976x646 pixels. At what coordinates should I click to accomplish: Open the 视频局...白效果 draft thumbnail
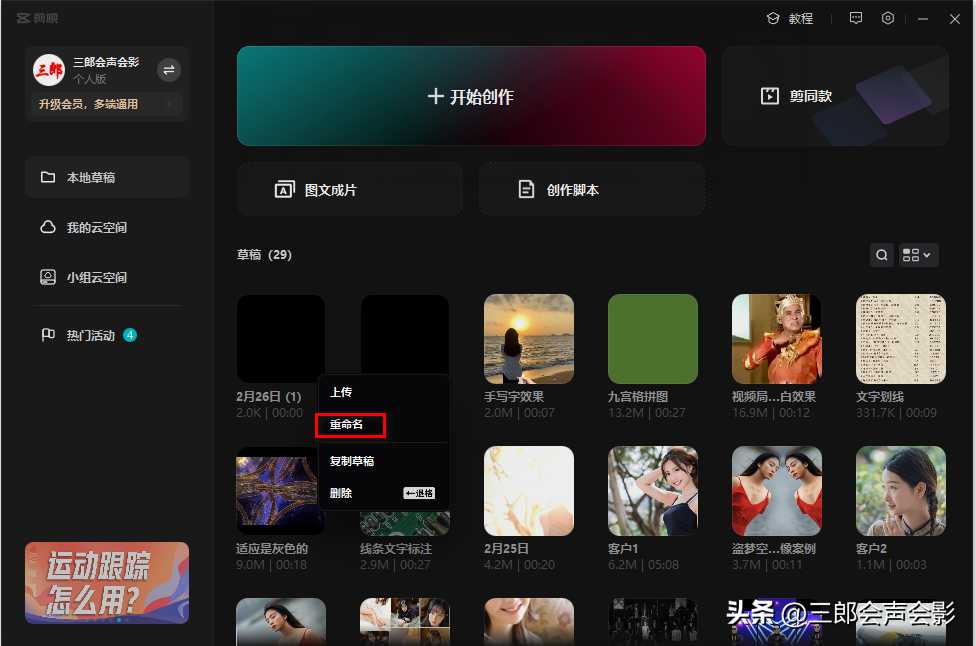click(x=776, y=339)
